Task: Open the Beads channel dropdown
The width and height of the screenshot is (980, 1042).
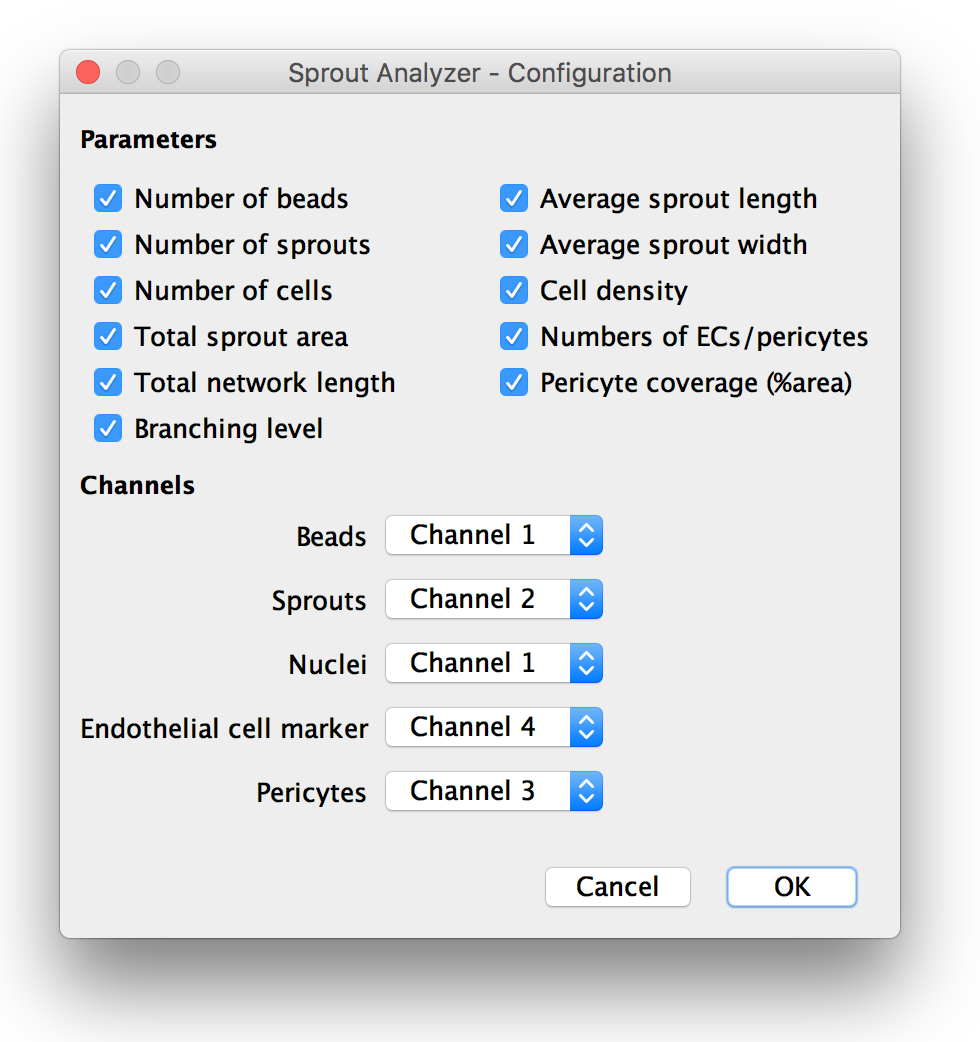Action: tap(494, 535)
